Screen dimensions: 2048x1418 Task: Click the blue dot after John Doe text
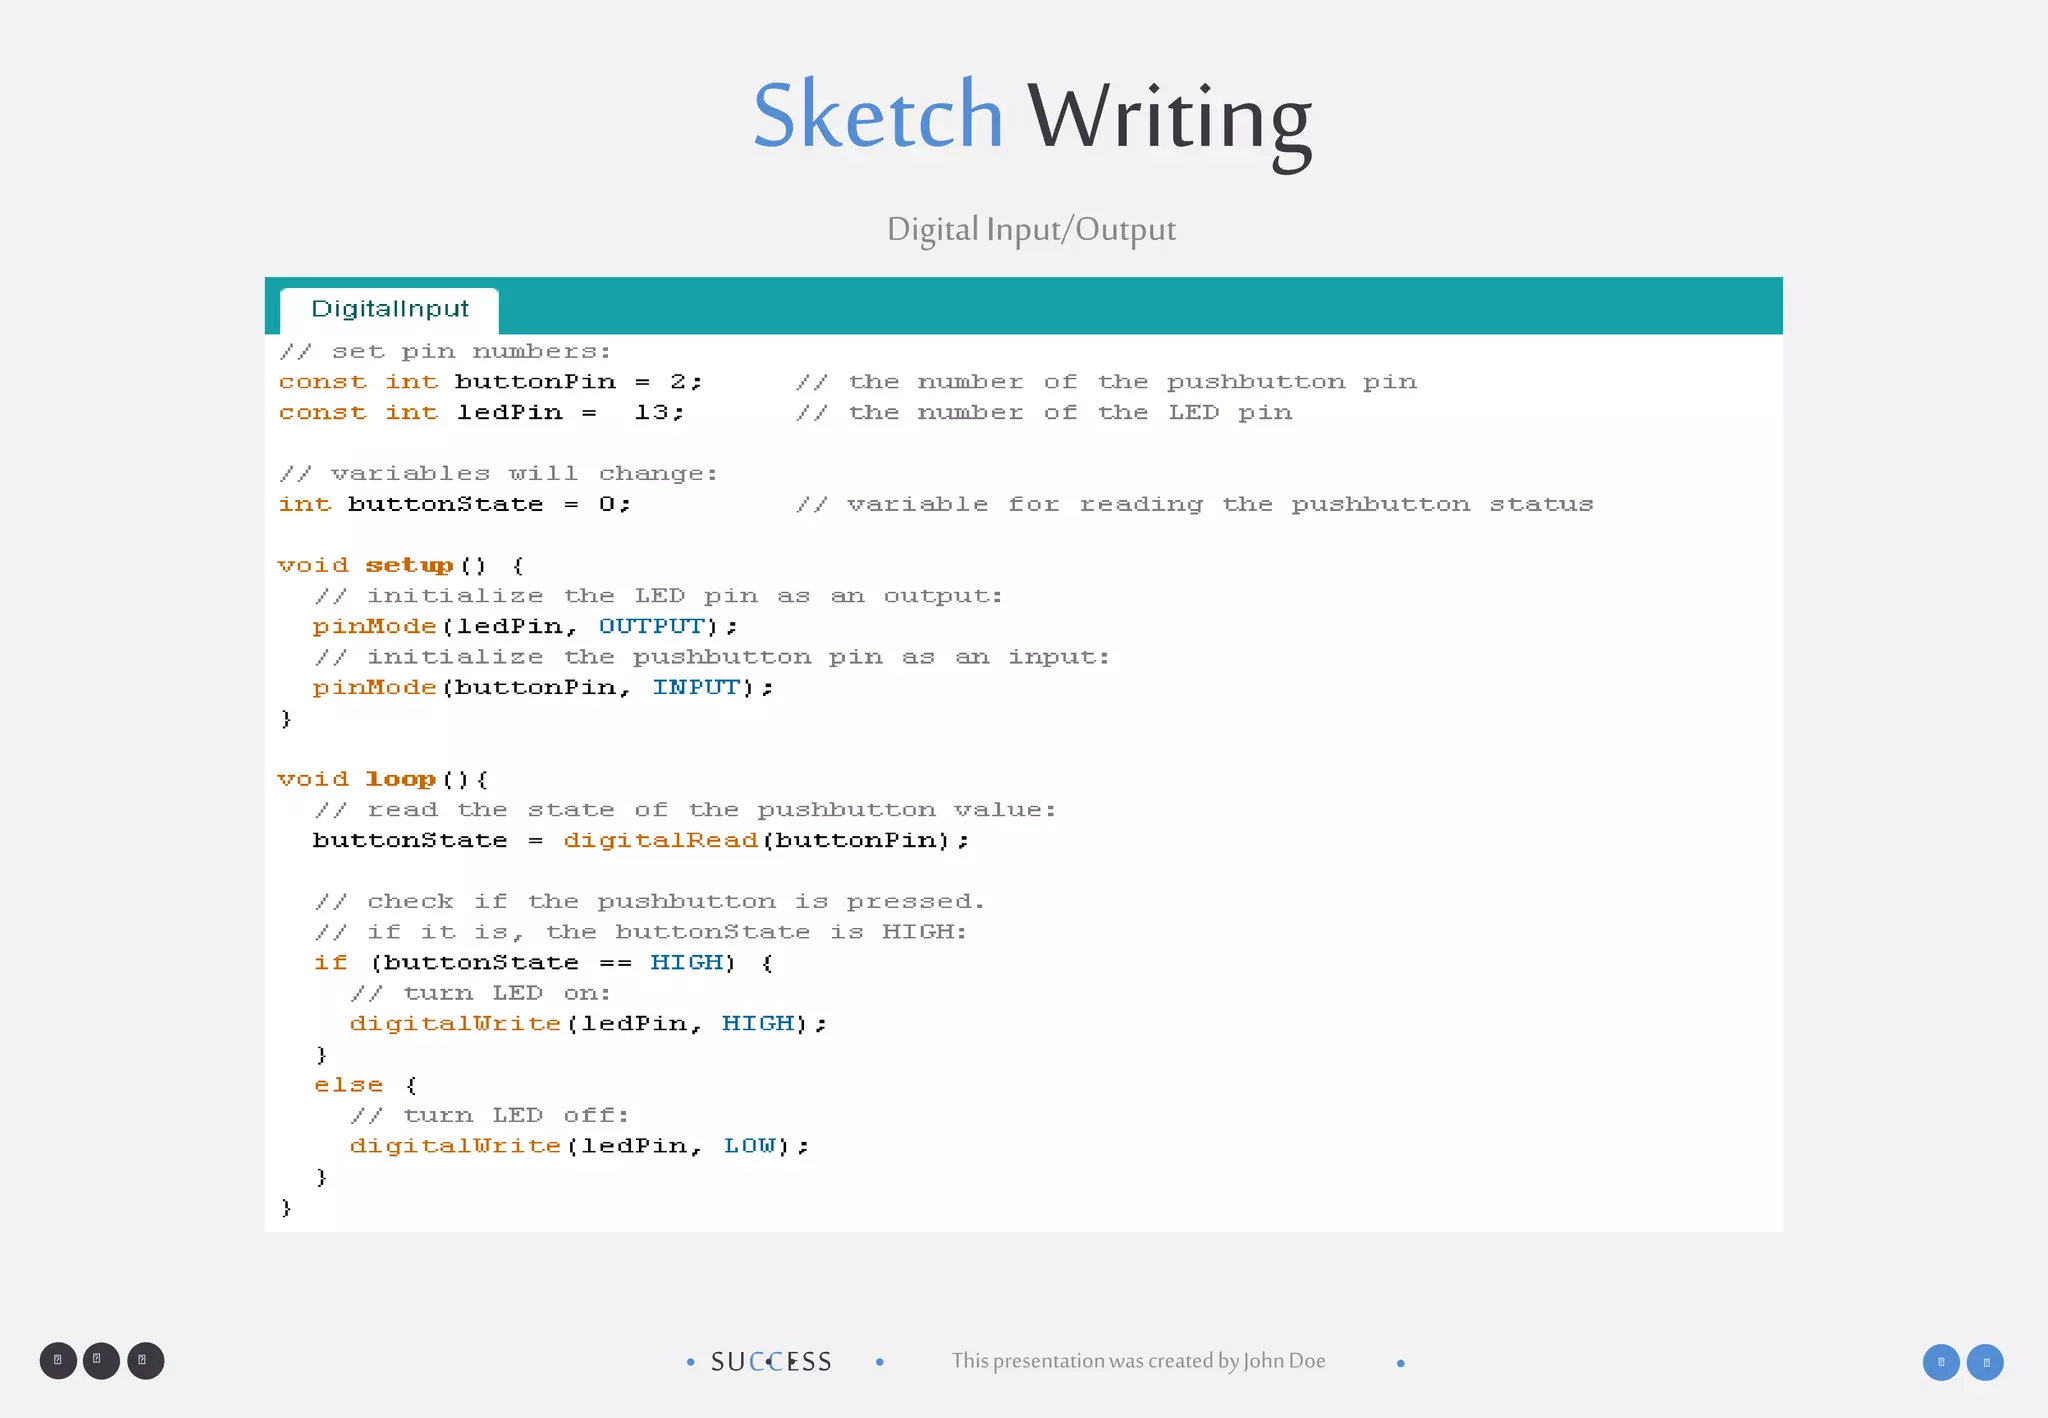(1400, 1363)
